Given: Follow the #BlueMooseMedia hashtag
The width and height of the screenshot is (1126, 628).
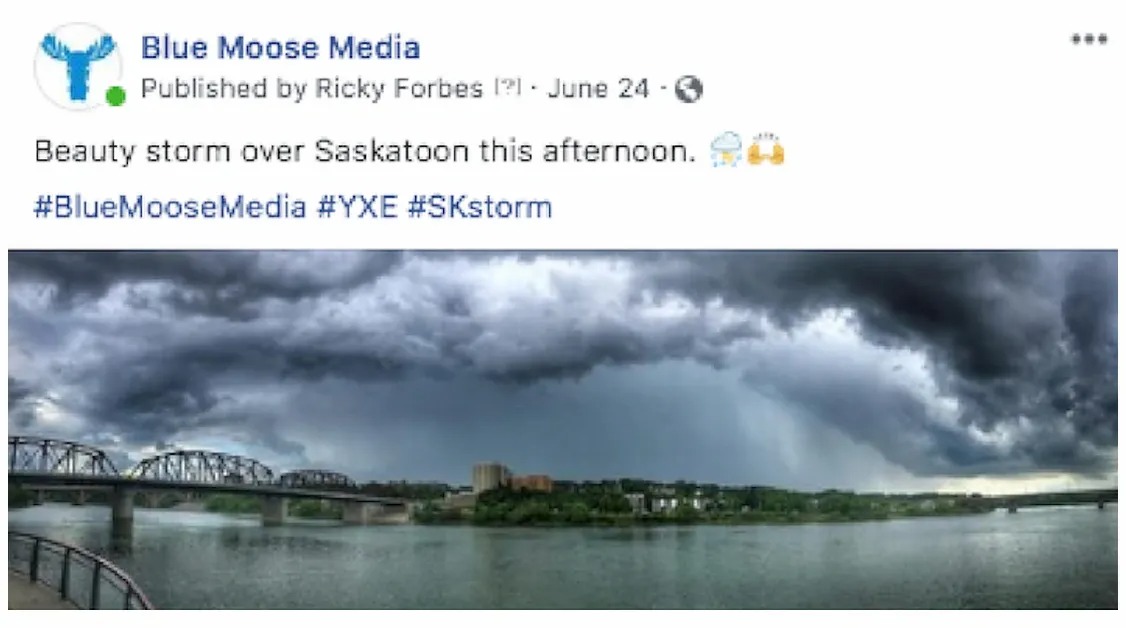Looking at the screenshot, I should 170,207.
